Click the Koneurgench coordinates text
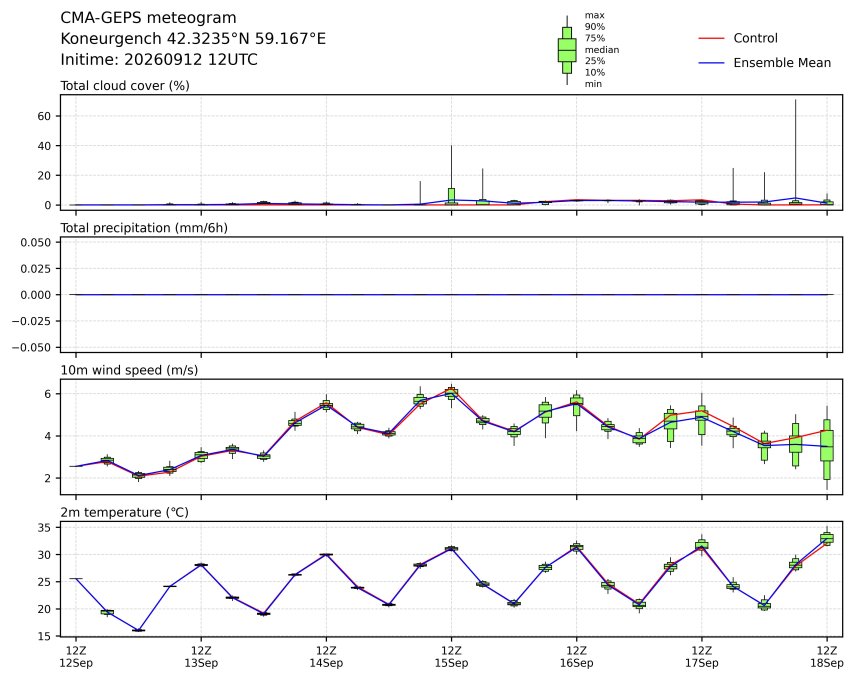This screenshot has height=680, width=855. [193, 39]
